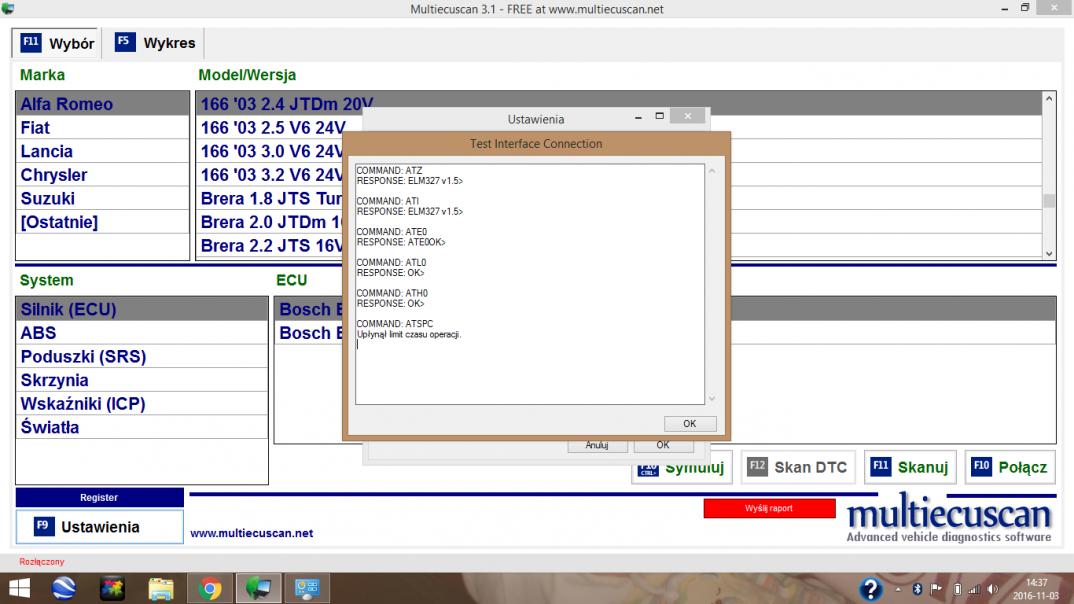This screenshot has width=1074, height=604.
Task: Open Google Earth from the taskbar
Action: point(64,588)
